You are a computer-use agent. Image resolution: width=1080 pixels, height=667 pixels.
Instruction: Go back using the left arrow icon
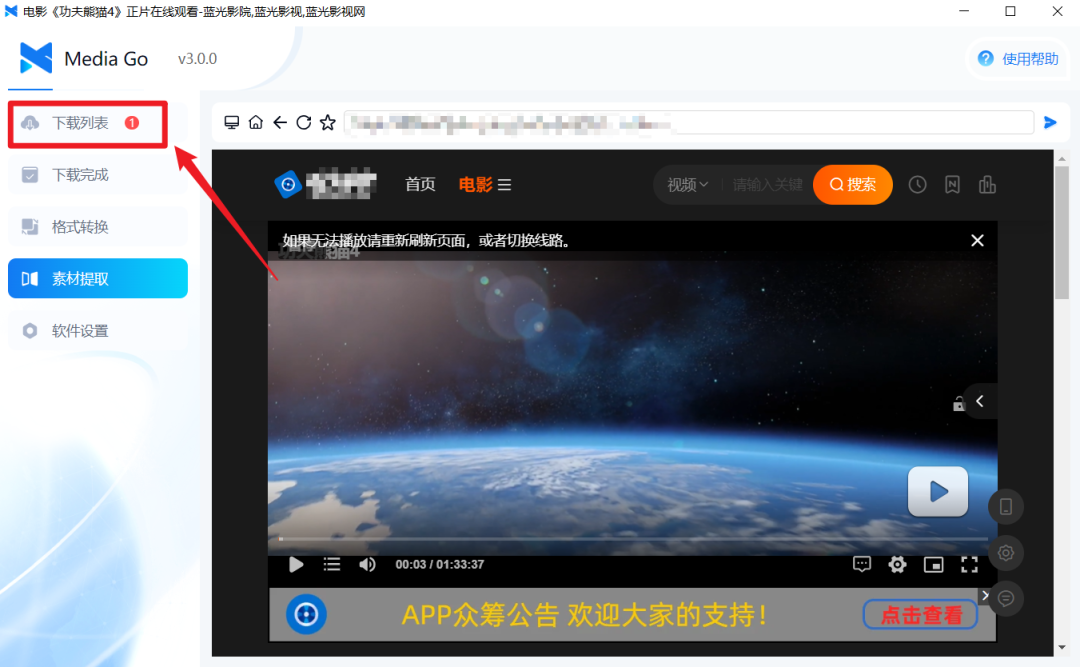[280, 123]
